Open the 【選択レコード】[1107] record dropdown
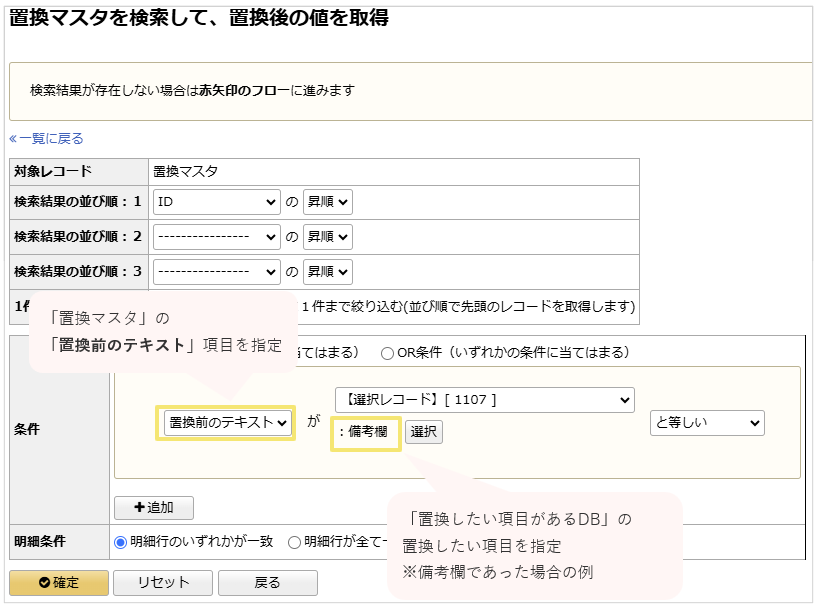The height and width of the screenshot is (609, 821). [x=486, y=399]
